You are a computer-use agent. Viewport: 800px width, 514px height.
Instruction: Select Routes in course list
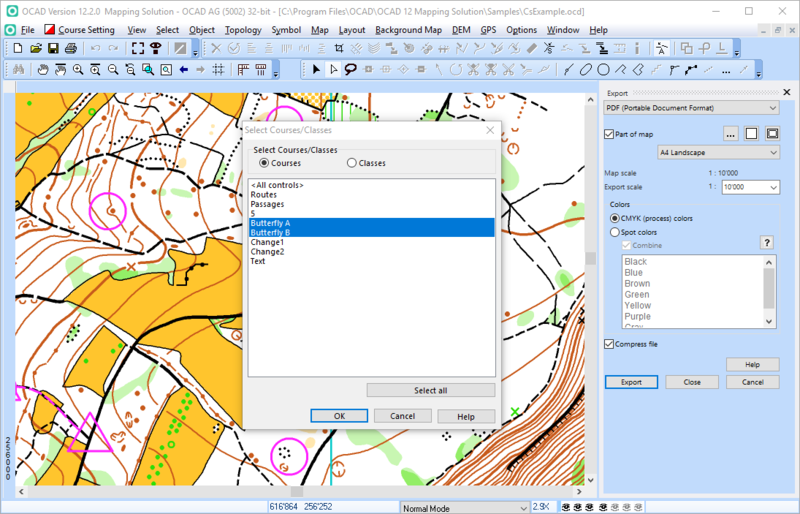[x=371, y=194]
